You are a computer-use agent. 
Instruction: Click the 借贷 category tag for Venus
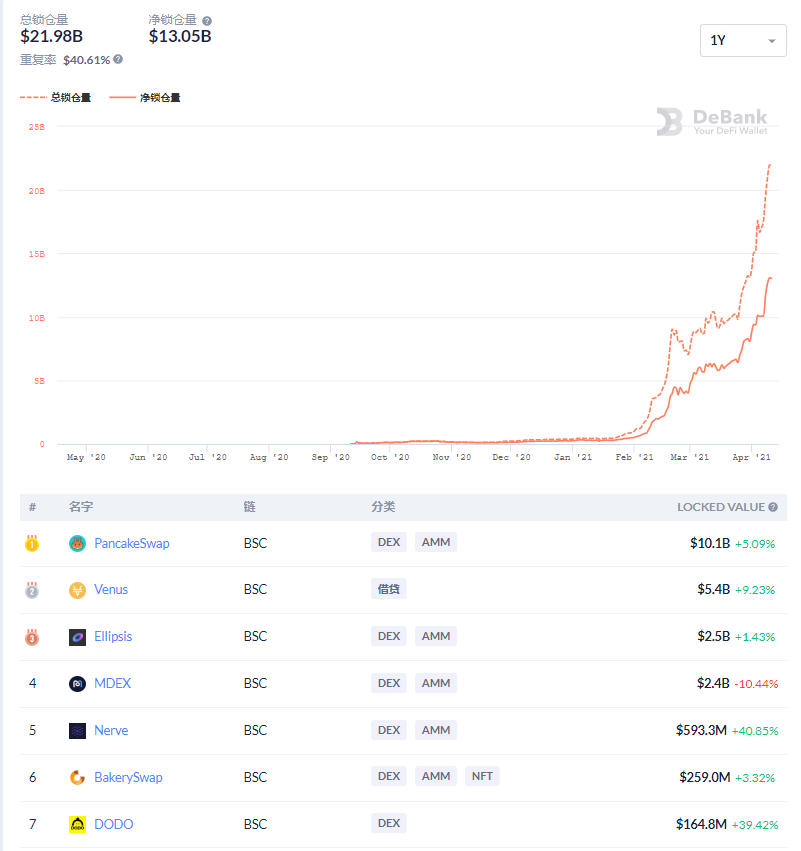(x=389, y=589)
